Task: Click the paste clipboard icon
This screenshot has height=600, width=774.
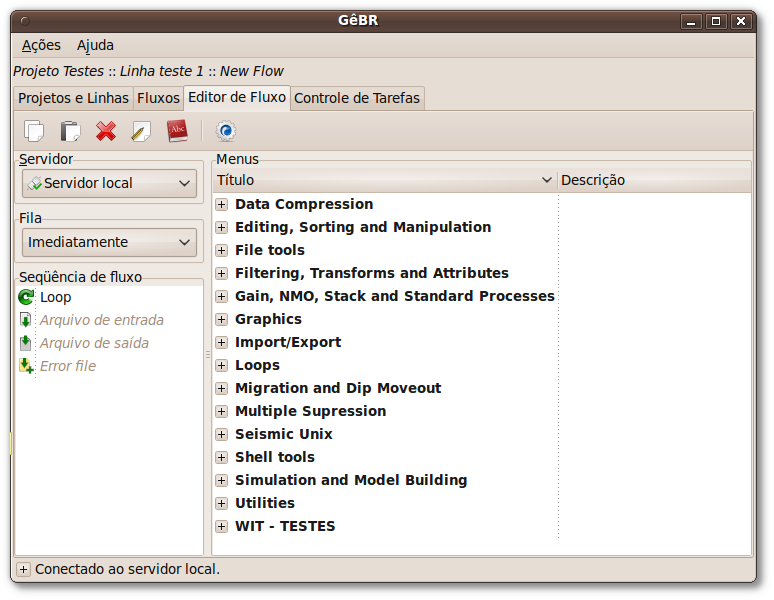Action: pos(70,131)
